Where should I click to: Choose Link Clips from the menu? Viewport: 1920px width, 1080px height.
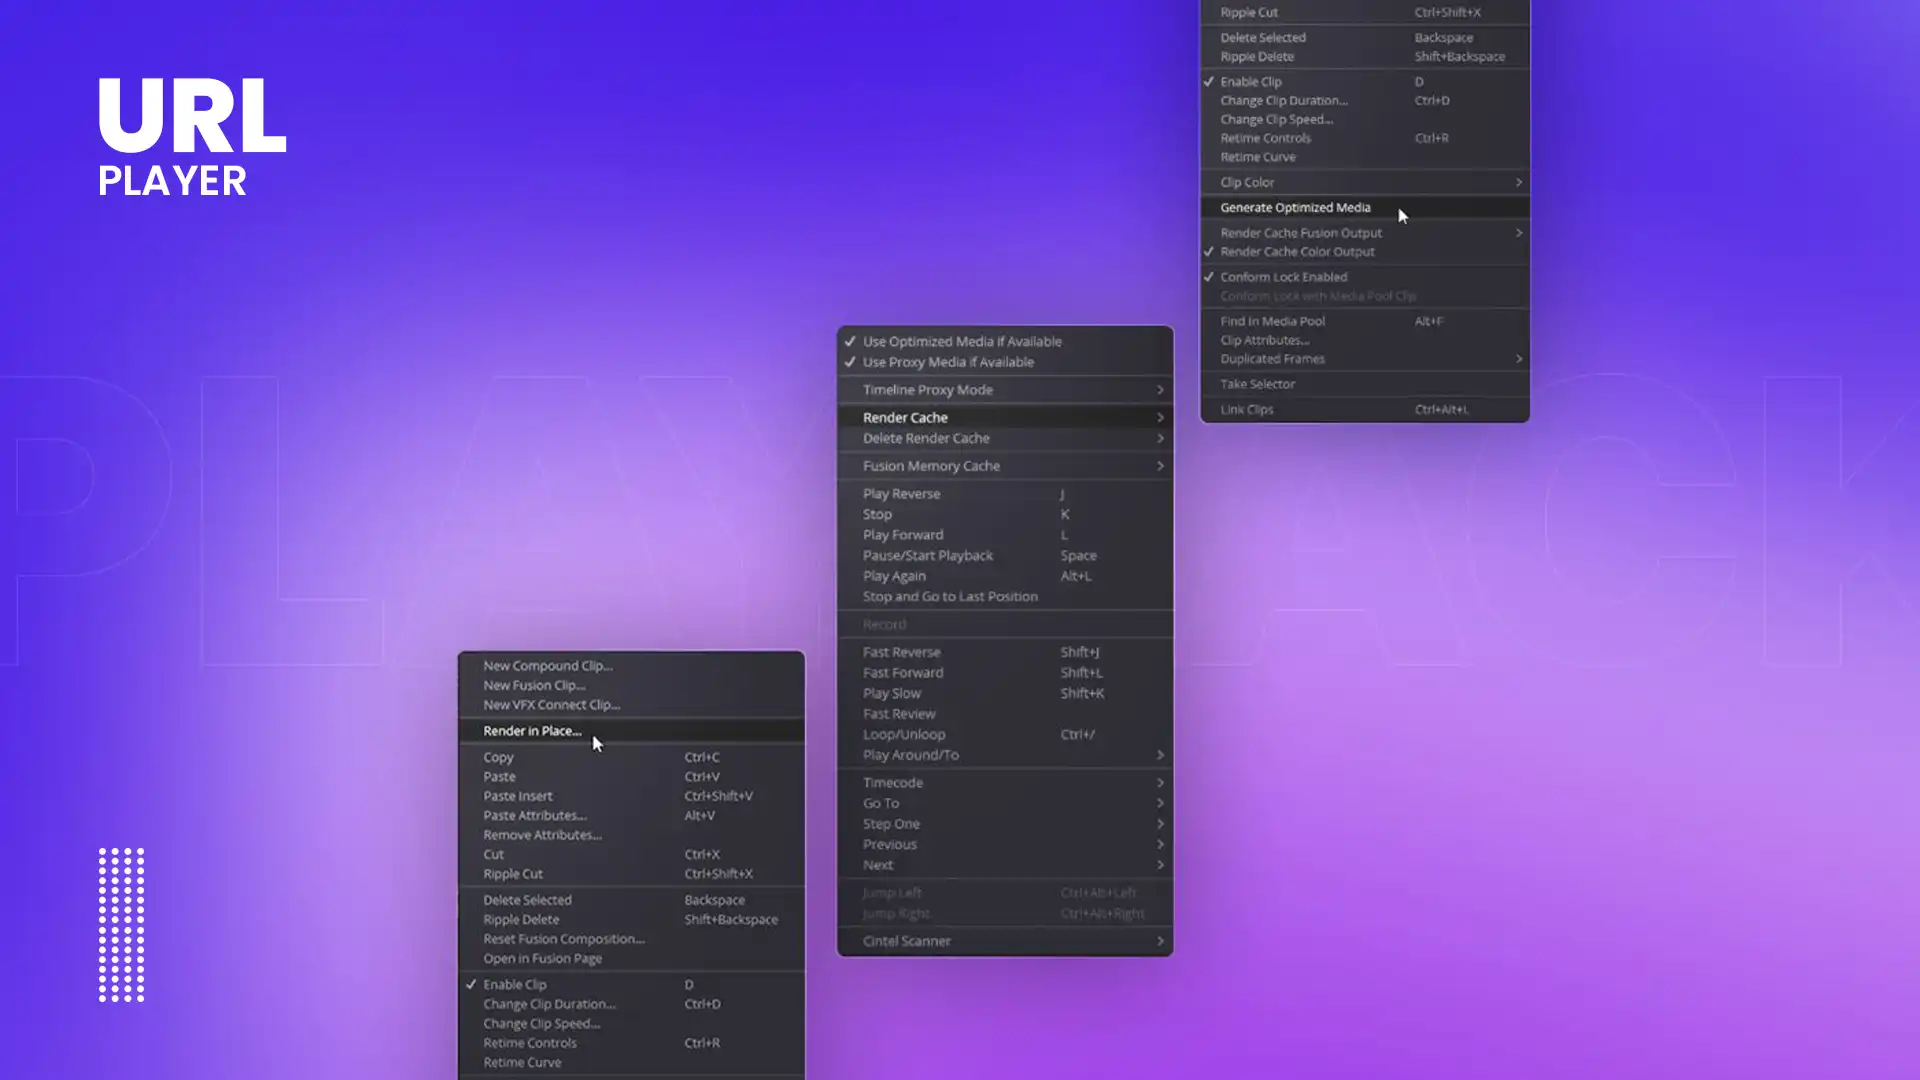[1246, 409]
